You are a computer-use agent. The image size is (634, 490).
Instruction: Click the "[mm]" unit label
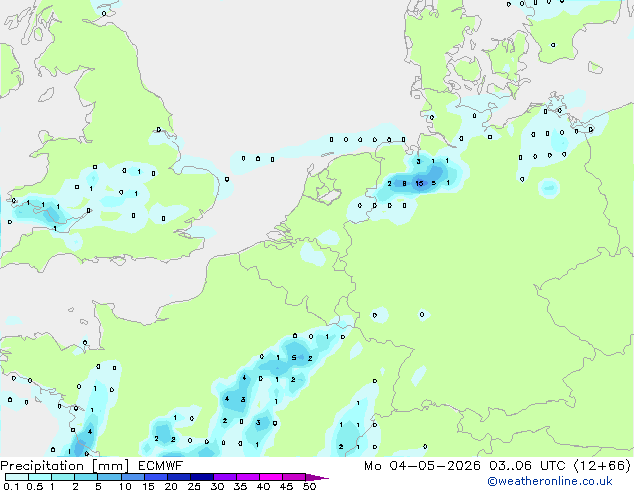click(110, 466)
